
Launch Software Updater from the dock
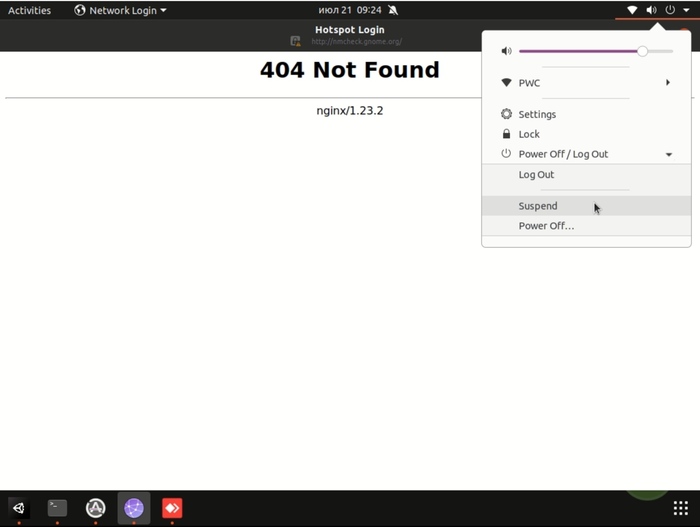[x=96, y=508]
